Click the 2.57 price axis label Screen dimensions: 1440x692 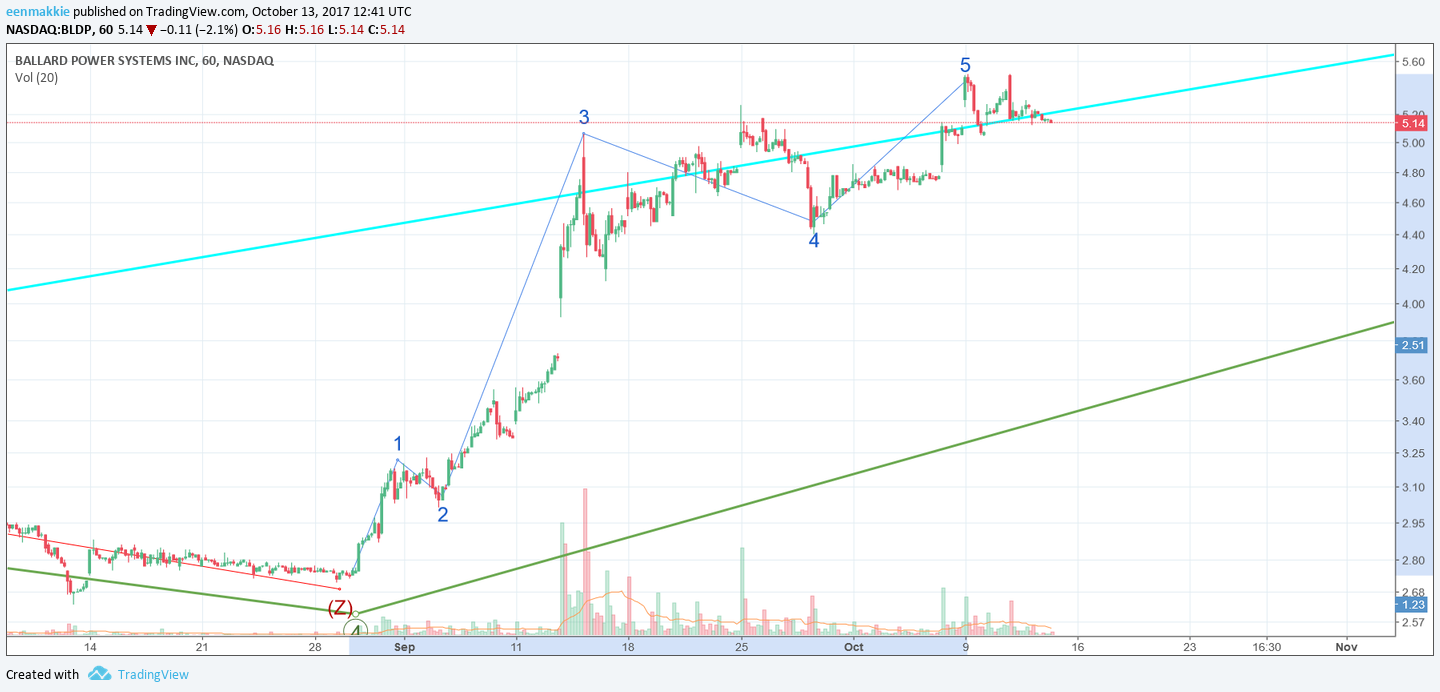(1413, 622)
